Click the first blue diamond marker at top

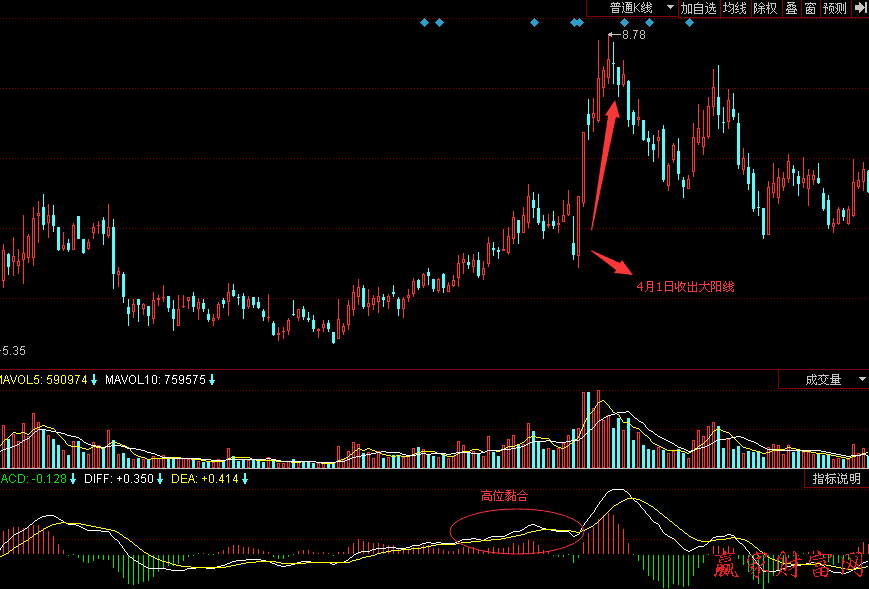coord(424,22)
